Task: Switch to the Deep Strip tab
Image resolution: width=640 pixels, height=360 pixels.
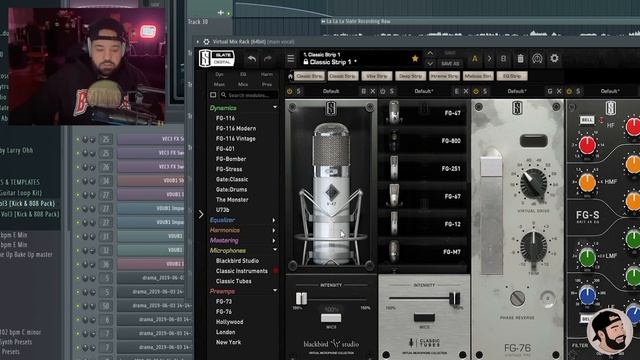Action: [x=410, y=76]
